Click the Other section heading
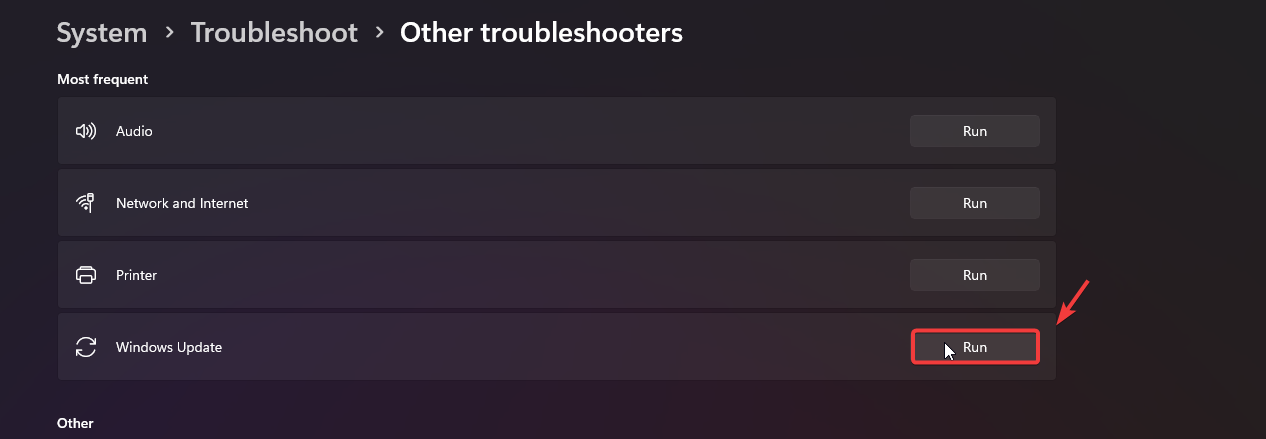 (76, 423)
